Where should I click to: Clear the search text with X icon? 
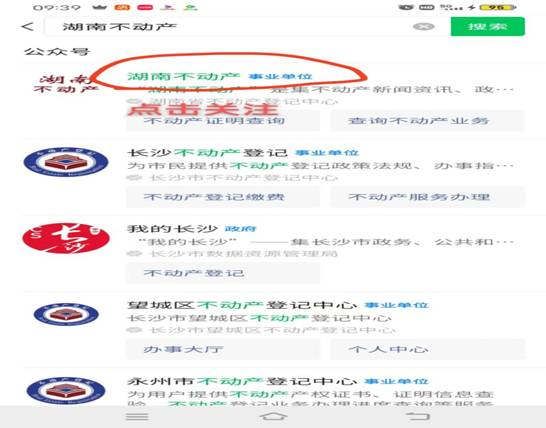tap(423, 26)
